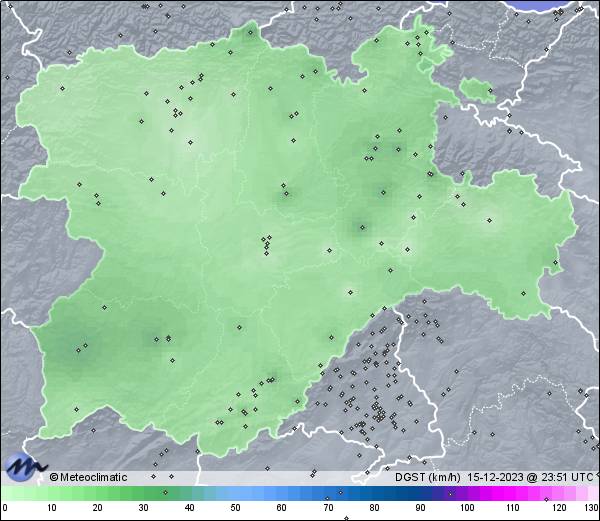Click the 10 value on the scale

click(x=51, y=508)
